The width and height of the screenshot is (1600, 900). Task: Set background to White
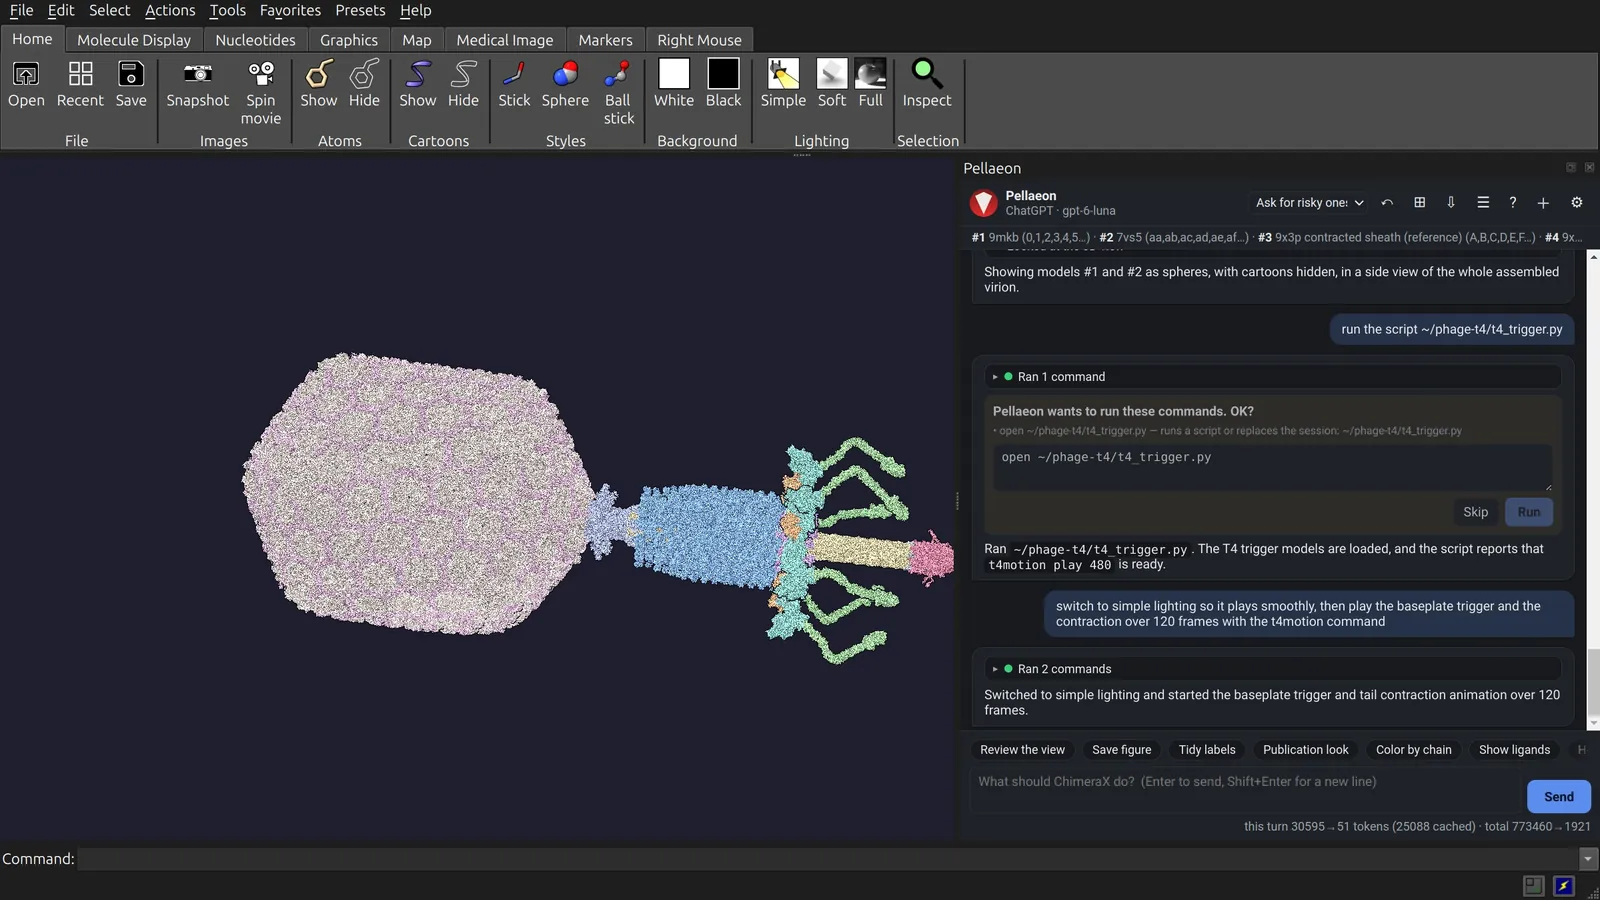tap(674, 84)
